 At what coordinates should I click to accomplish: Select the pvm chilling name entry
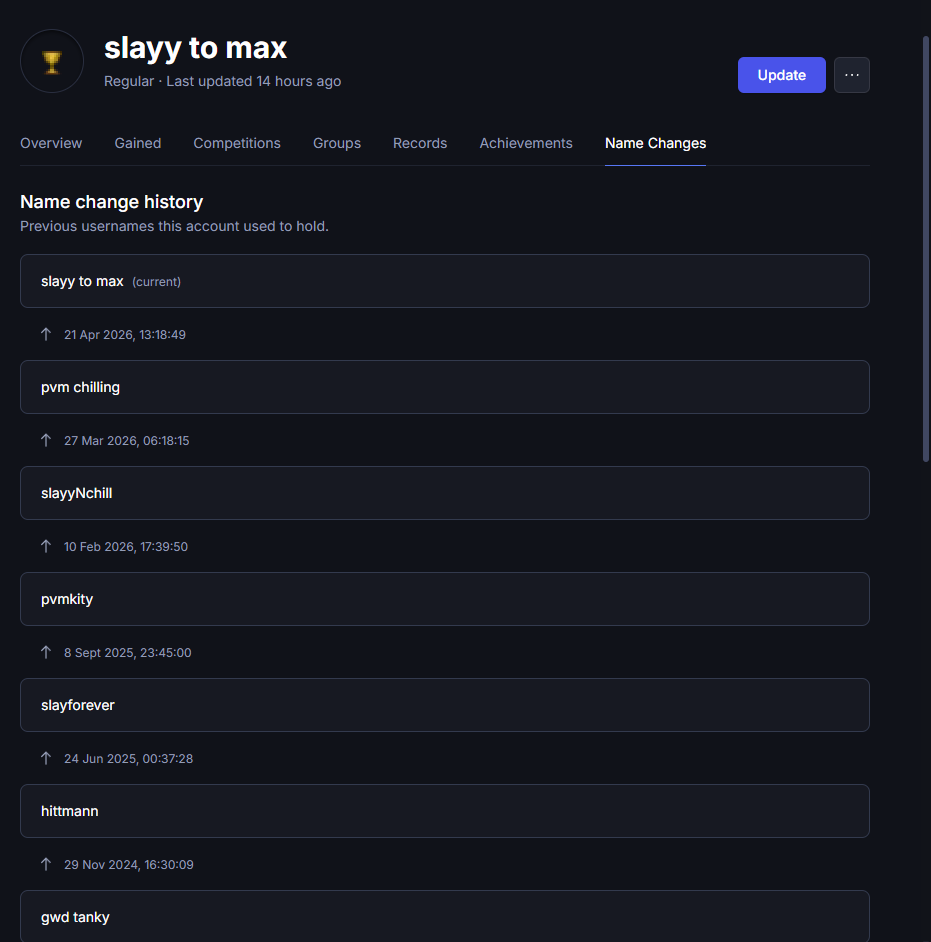tap(444, 387)
